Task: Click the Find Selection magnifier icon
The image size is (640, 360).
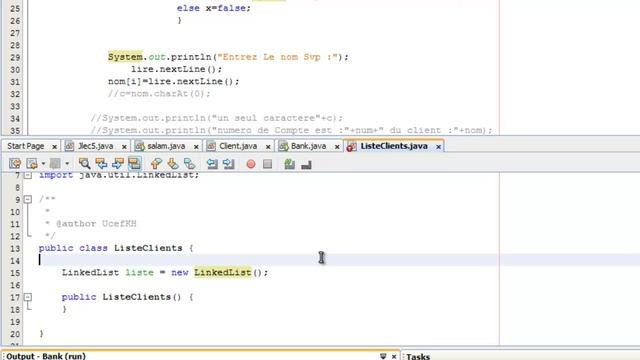Action: click(x=84, y=164)
